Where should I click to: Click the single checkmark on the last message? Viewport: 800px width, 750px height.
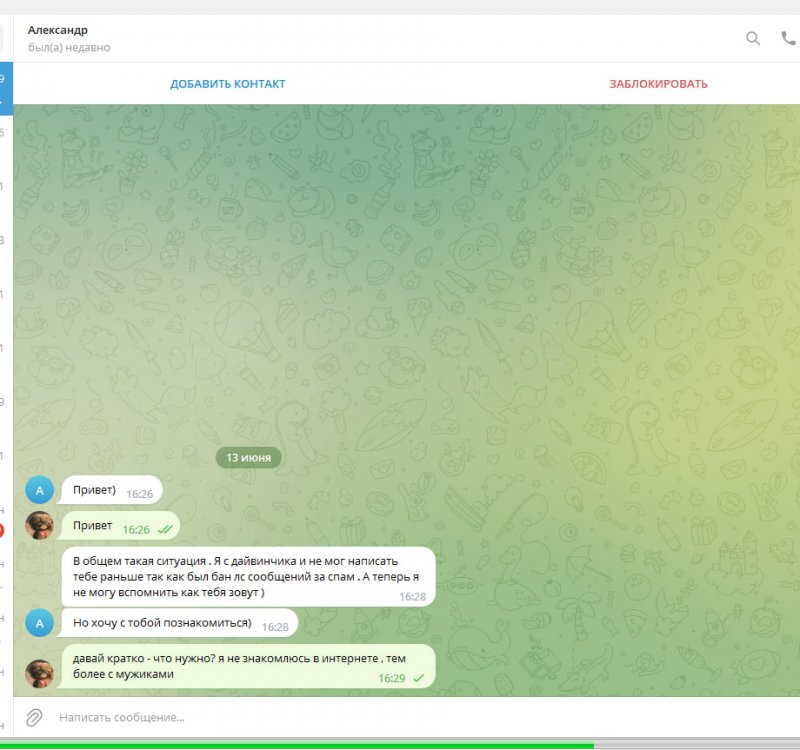pos(419,678)
